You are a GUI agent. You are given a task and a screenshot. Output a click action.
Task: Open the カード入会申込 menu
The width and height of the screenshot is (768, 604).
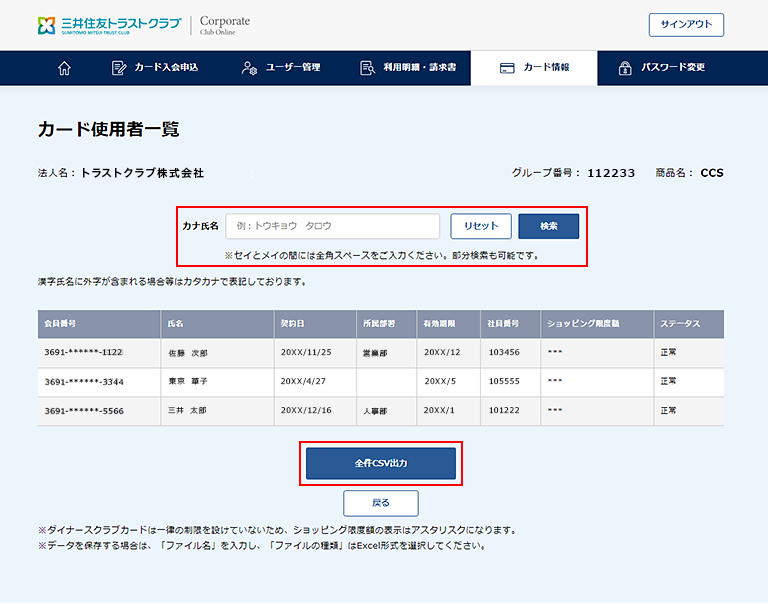(x=155, y=68)
